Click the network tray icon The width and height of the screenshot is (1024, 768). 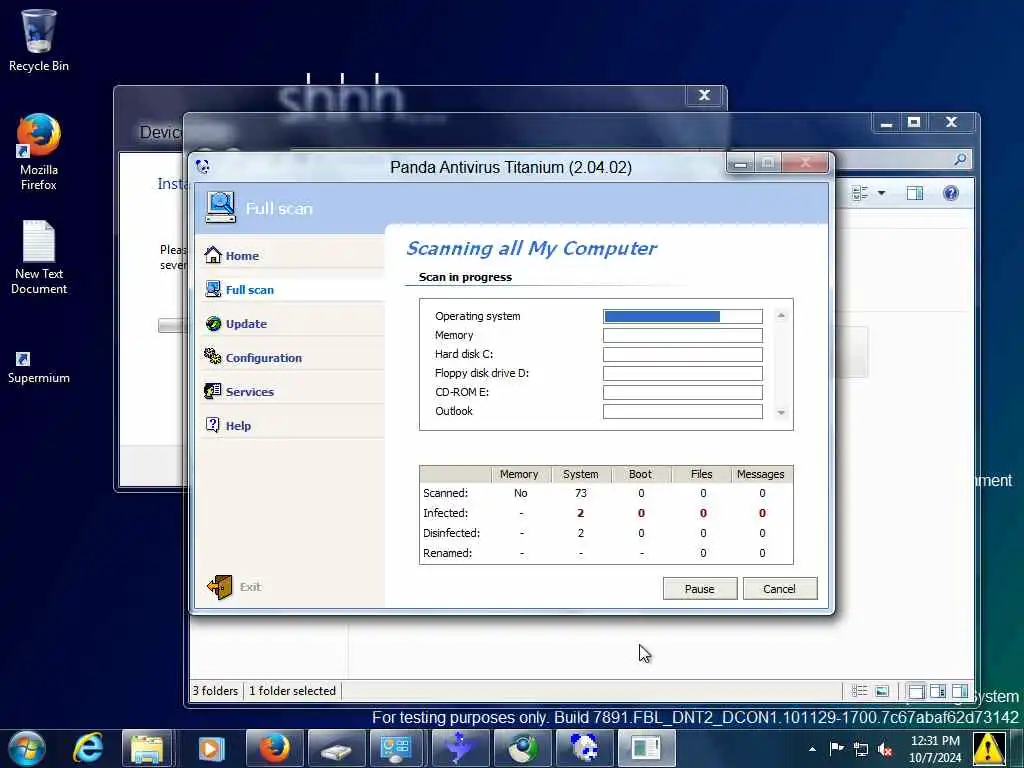coord(861,749)
